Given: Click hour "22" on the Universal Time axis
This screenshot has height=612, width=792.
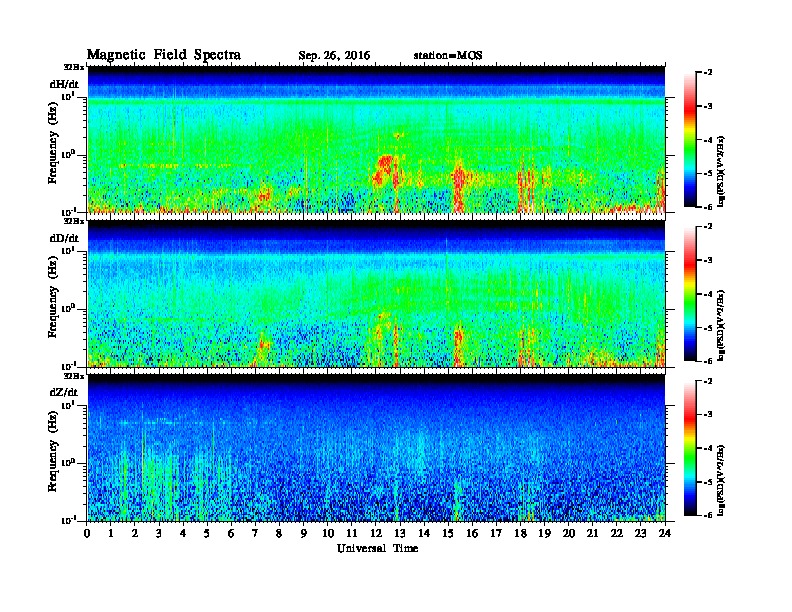Looking at the screenshot, I should 617,534.
